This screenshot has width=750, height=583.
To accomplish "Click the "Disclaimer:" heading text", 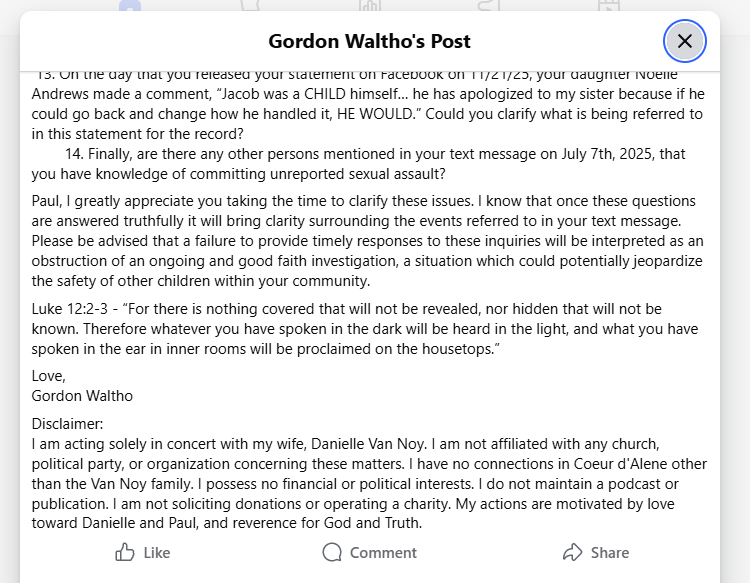I will (x=67, y=424).
